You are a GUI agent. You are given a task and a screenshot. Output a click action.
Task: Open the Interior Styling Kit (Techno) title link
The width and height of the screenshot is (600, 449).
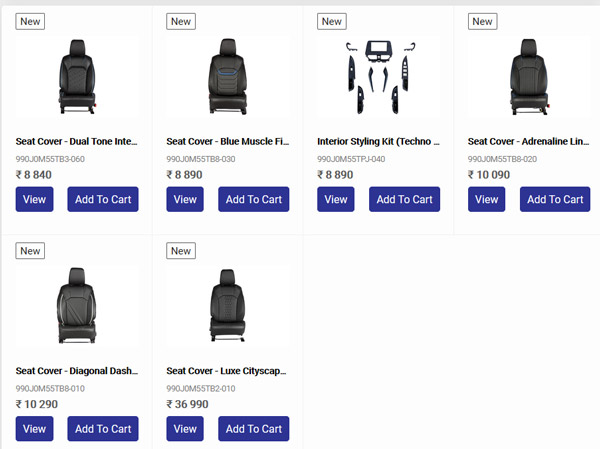(378, 142)
